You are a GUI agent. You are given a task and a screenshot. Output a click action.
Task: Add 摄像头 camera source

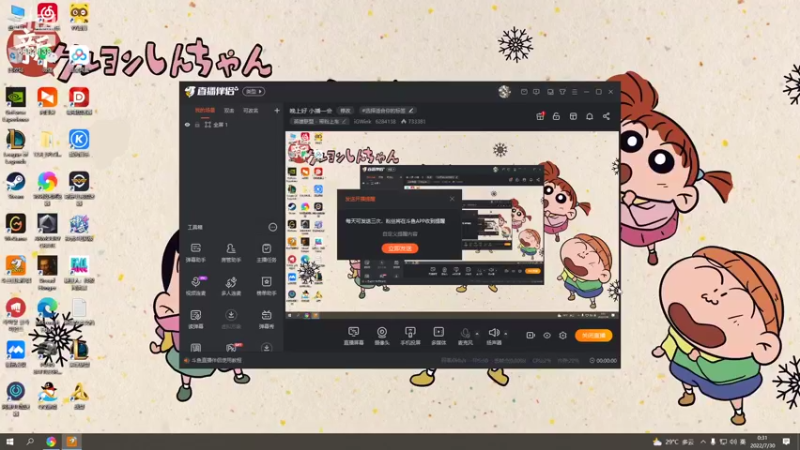pyautogui.click(x=382, y=336)
